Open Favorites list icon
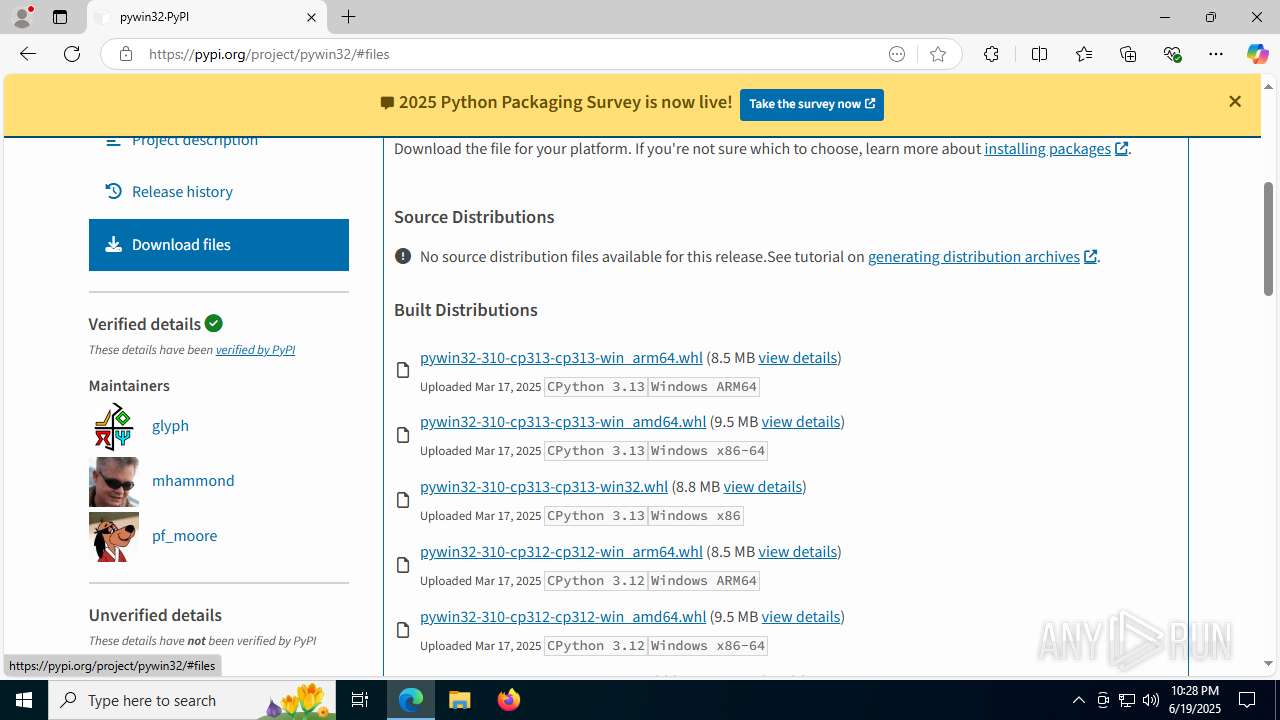This screenshot has width=1280, height=720. pyautogui.click(x=1084, y=54)
